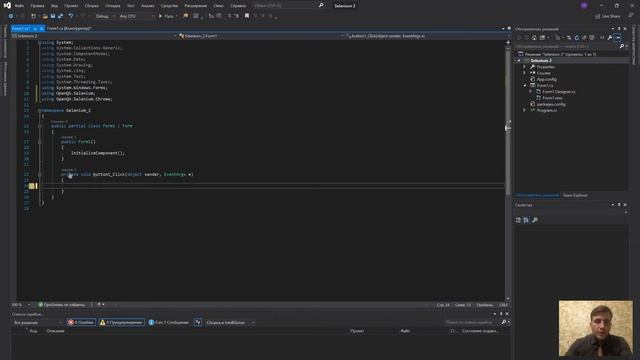Click the search magnifier in title bar
This screenshot has height=360, width=640.
pos(321,5)
